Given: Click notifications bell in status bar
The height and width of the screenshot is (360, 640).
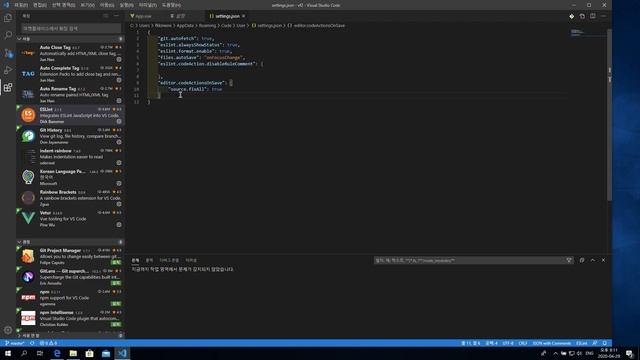Looking at the screenshot, I should 604,343.
